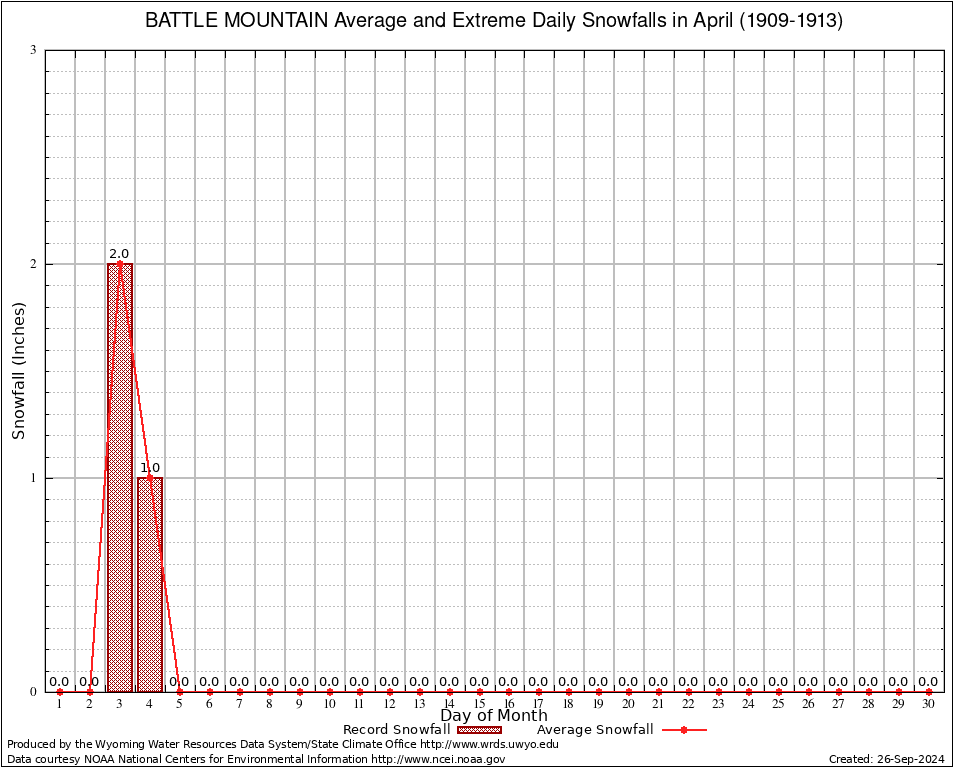Select the day 1 tick label
This screenshot has width=954, height=768.
pos(60,705)
